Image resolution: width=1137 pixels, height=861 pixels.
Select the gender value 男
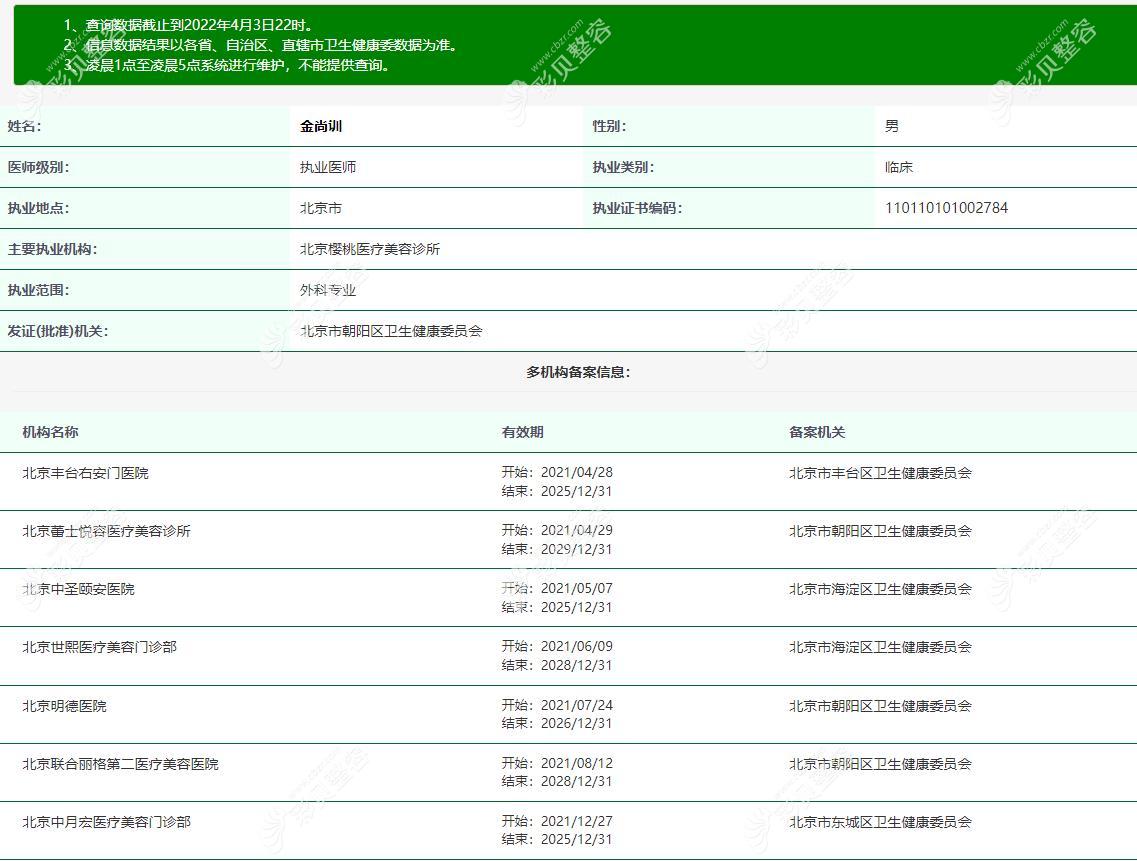coord(892,126)
